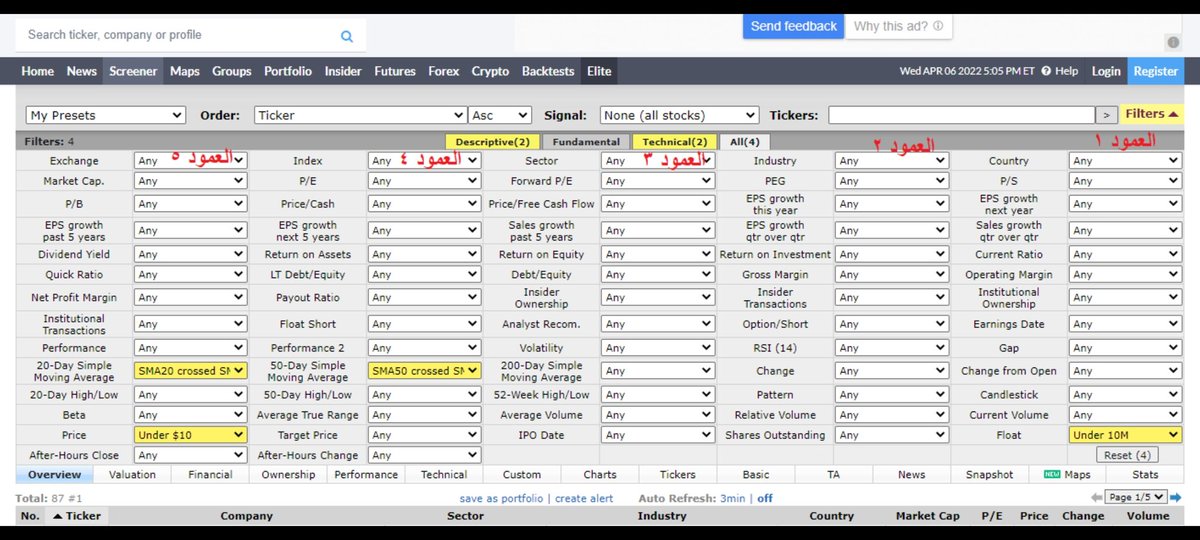Image resolution: width=1200 pixels, height=540 pixels.
Task: Open the Dividend Yield filter dropdown
Action: [x=190, y=254]
